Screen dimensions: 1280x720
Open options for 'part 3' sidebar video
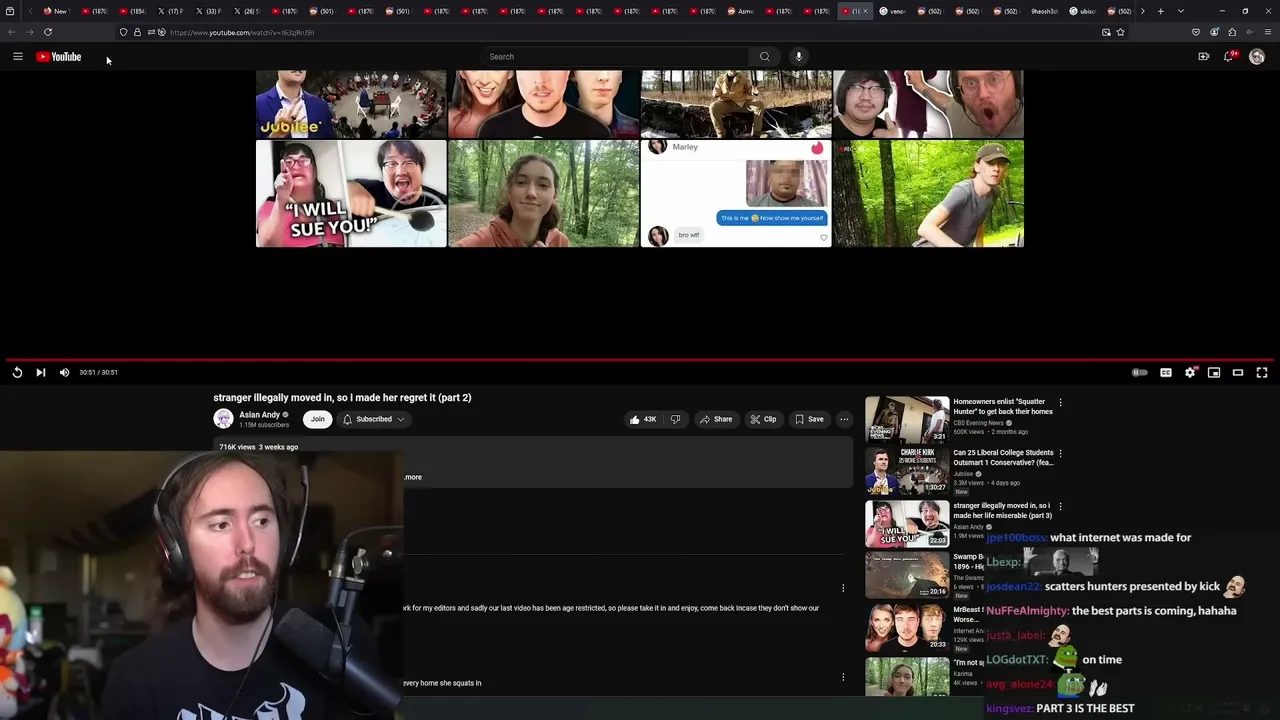[1060, 506]
